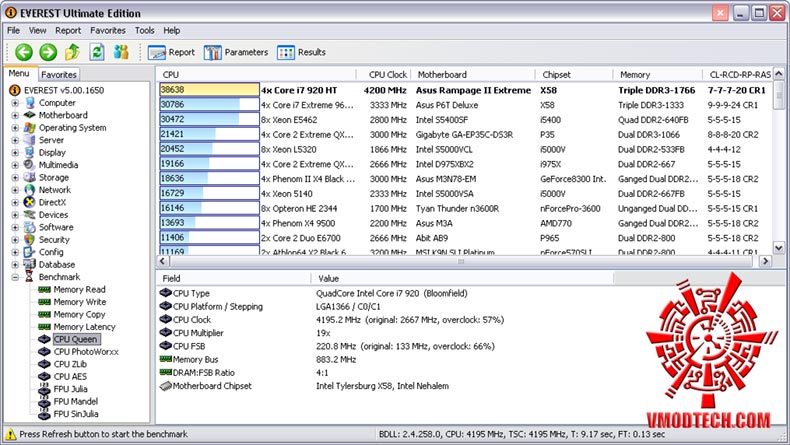Expand the Operating System tree node
Screen dimensions: 790x445
point(15,128)
